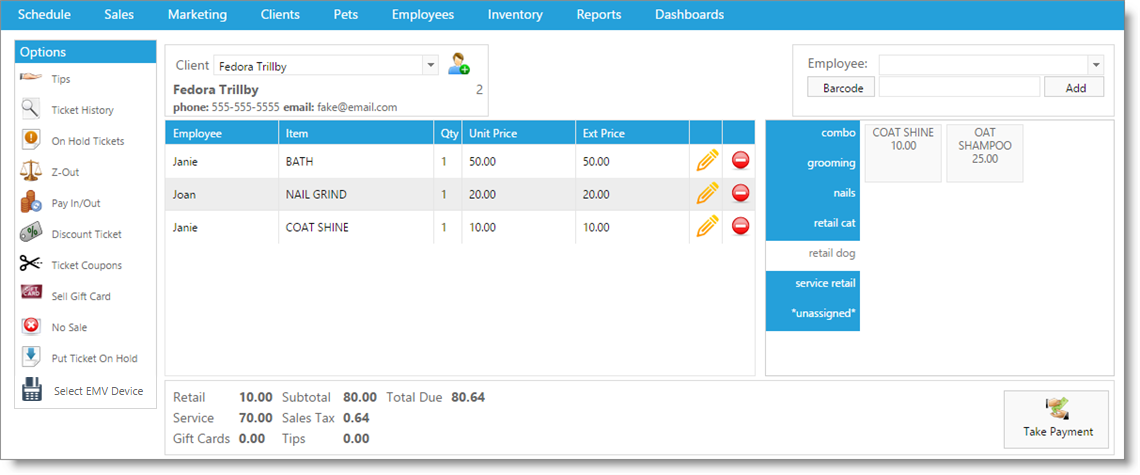The height and width of the screenshot is (475, 1140).
Task: Open the Marketing menu
Action: click(x=197, y=15)
